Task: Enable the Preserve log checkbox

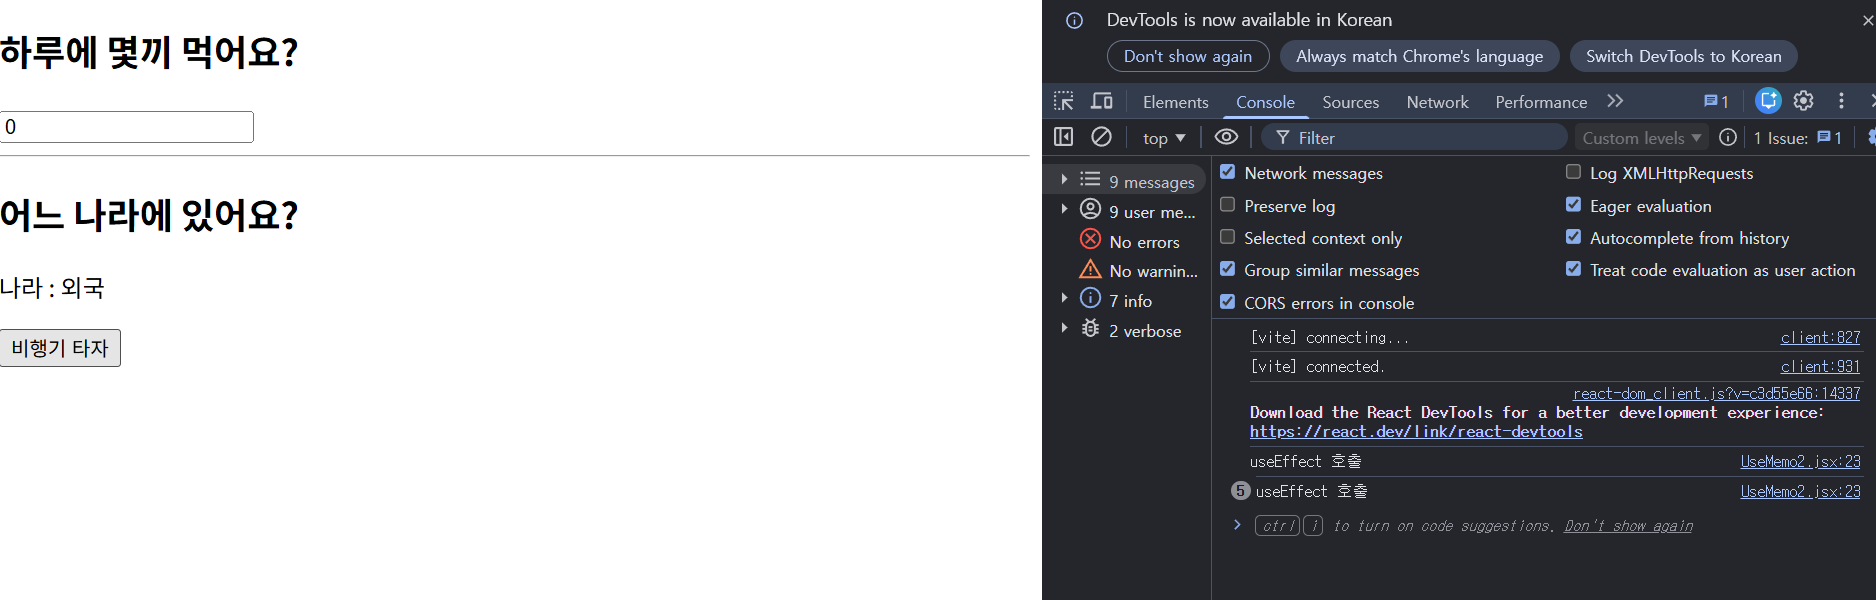Action: [1228, 205]
